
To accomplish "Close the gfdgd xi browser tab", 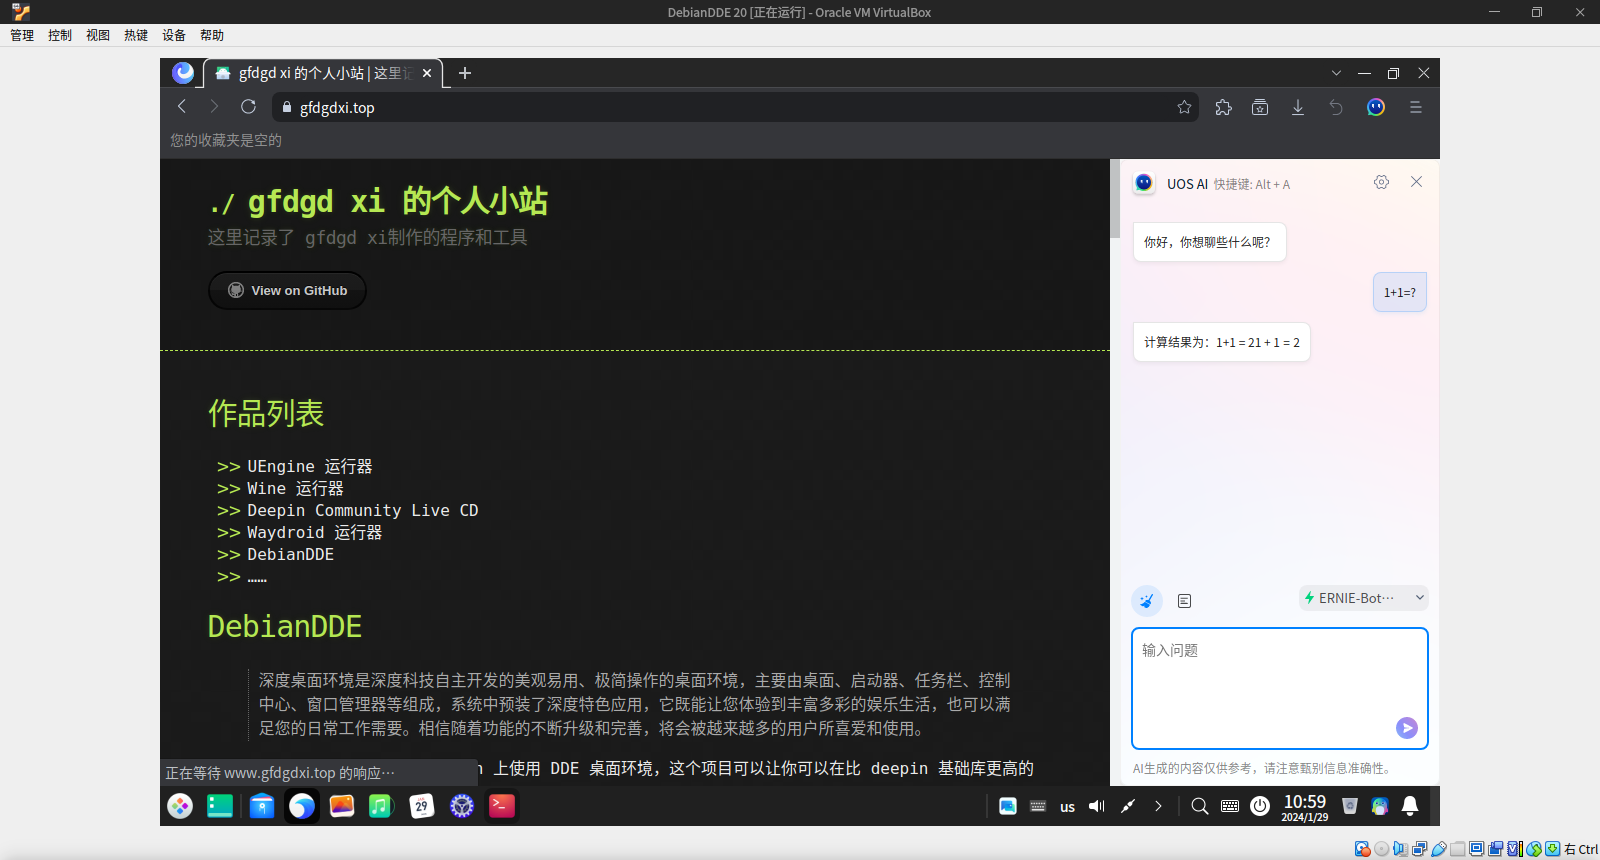I will 427,73.
